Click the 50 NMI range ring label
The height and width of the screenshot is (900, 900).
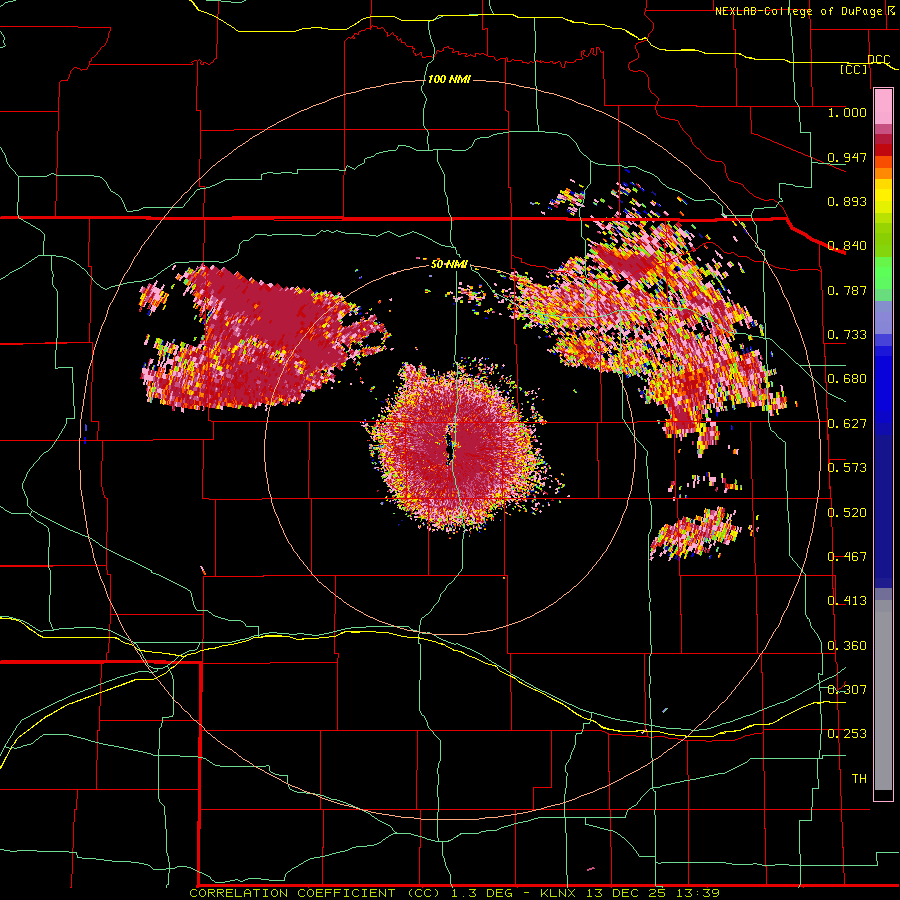(x=449, y=264)
